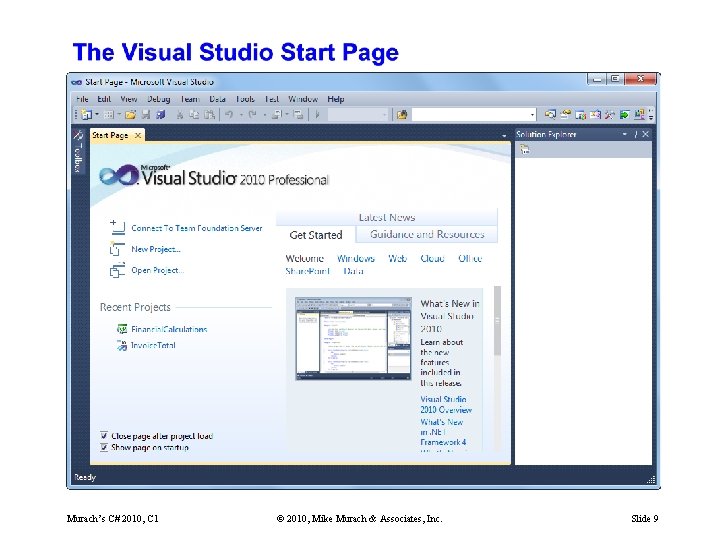Click the Copy toolbar icon
The width and height of the screenshot is (720, 540).
tap(194, 114)
